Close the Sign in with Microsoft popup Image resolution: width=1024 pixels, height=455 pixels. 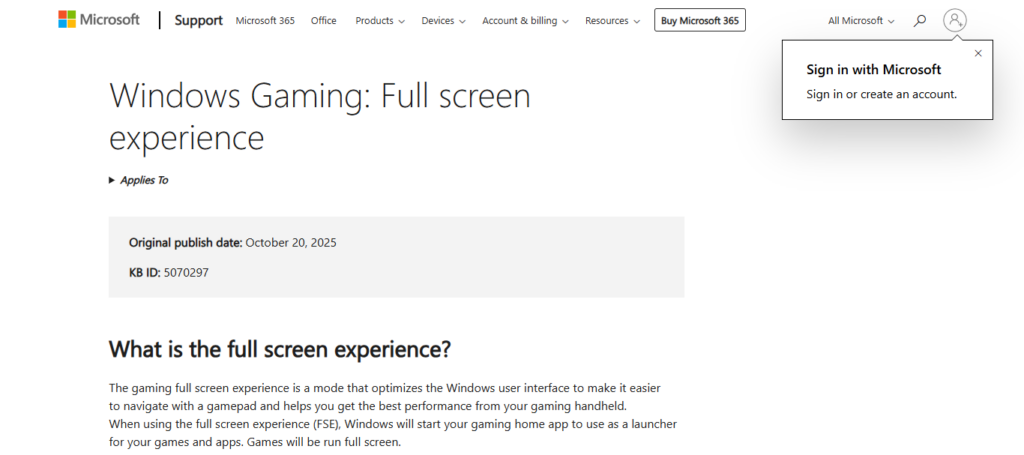coord(978,54)
